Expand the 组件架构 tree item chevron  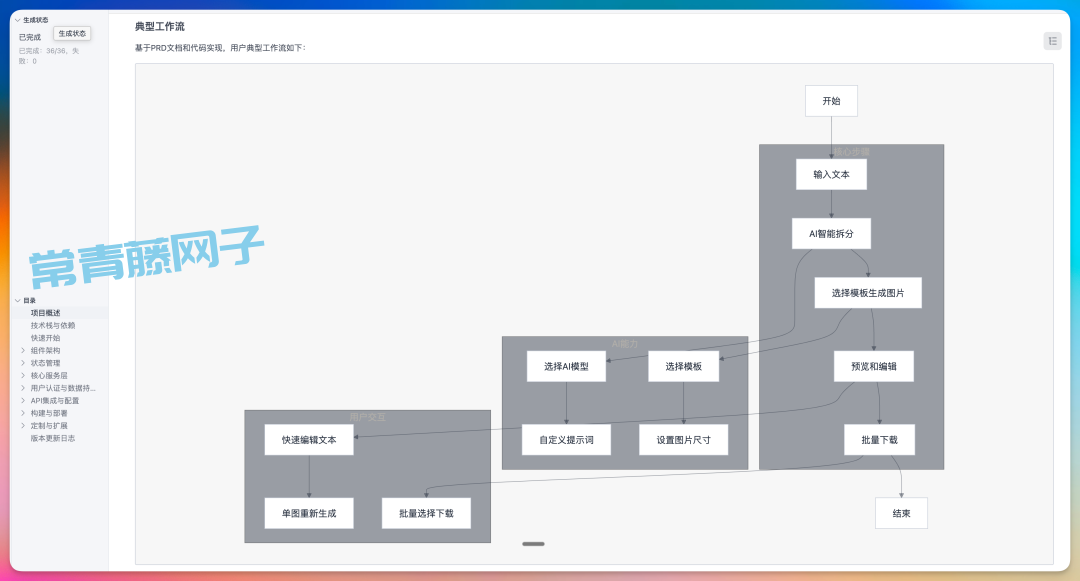tap(23, 351)
